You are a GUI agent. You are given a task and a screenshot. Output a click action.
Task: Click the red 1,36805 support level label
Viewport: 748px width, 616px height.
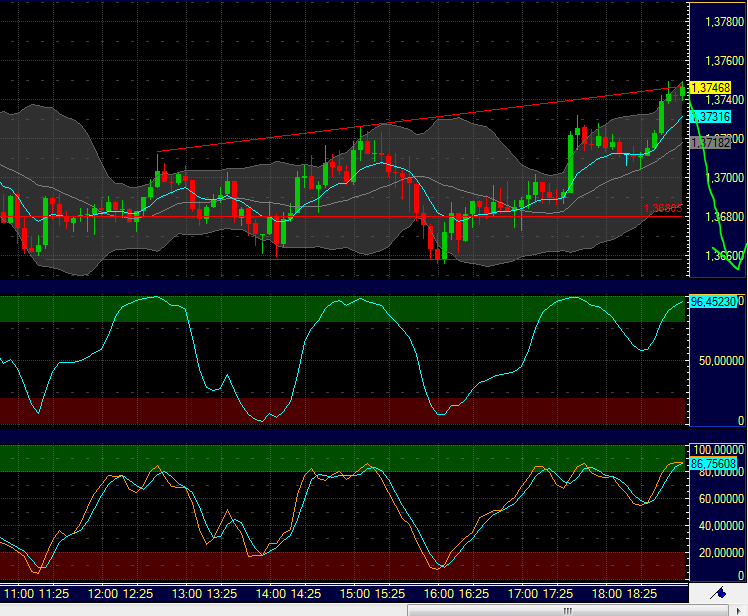coord(662,209)
